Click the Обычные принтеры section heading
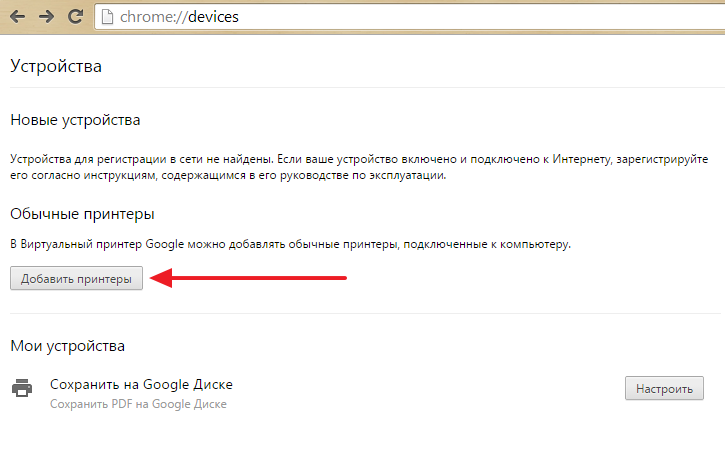Screen dimensions: 725x475 click(82, 214)
